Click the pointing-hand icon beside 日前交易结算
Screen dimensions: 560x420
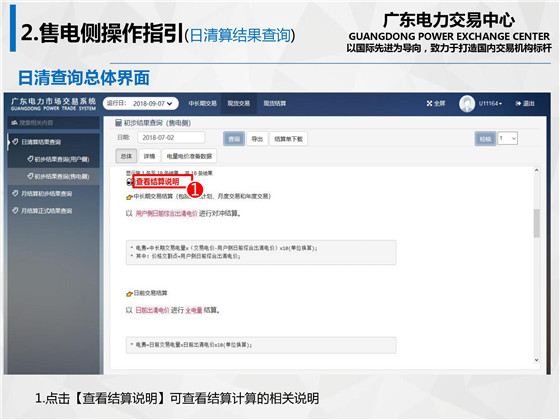pyautogui.click(x=129, y=294)
